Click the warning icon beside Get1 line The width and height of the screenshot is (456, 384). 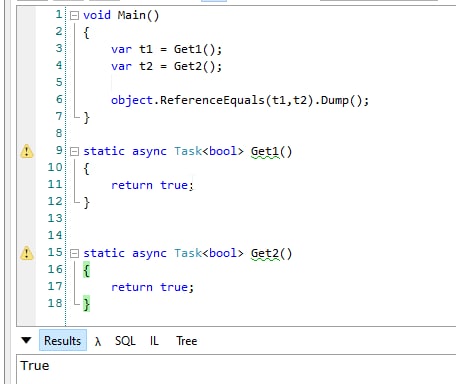coord(27,151)
